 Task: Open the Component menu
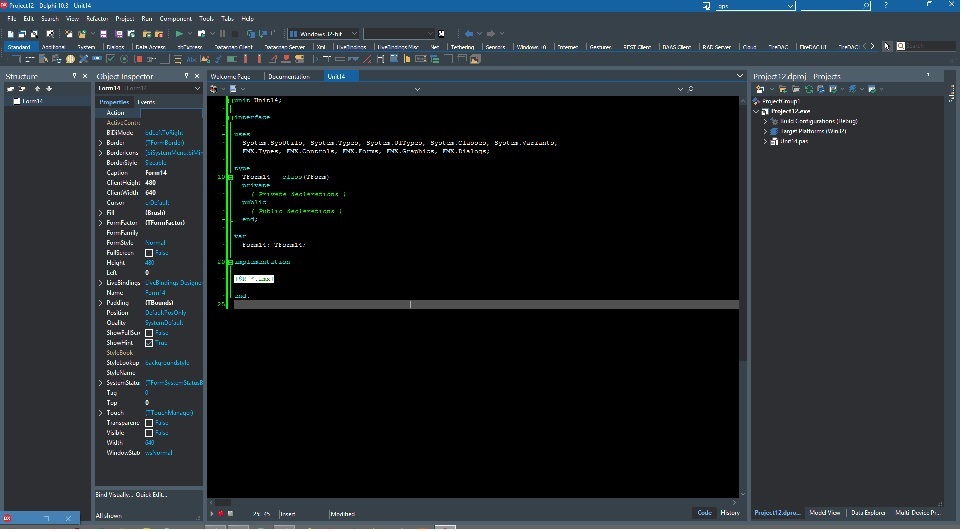click(x=175, y=18)
